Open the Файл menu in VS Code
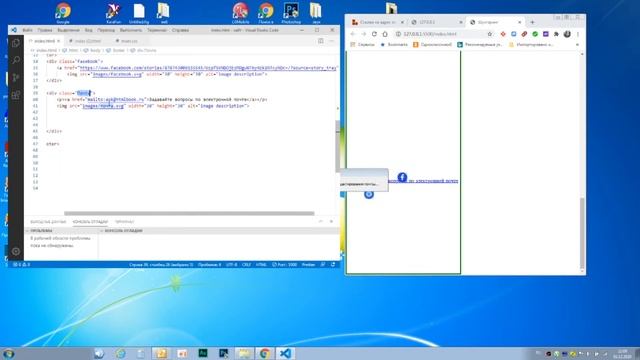640x360 pixels. pyautogui.click(x=27, y=30)
